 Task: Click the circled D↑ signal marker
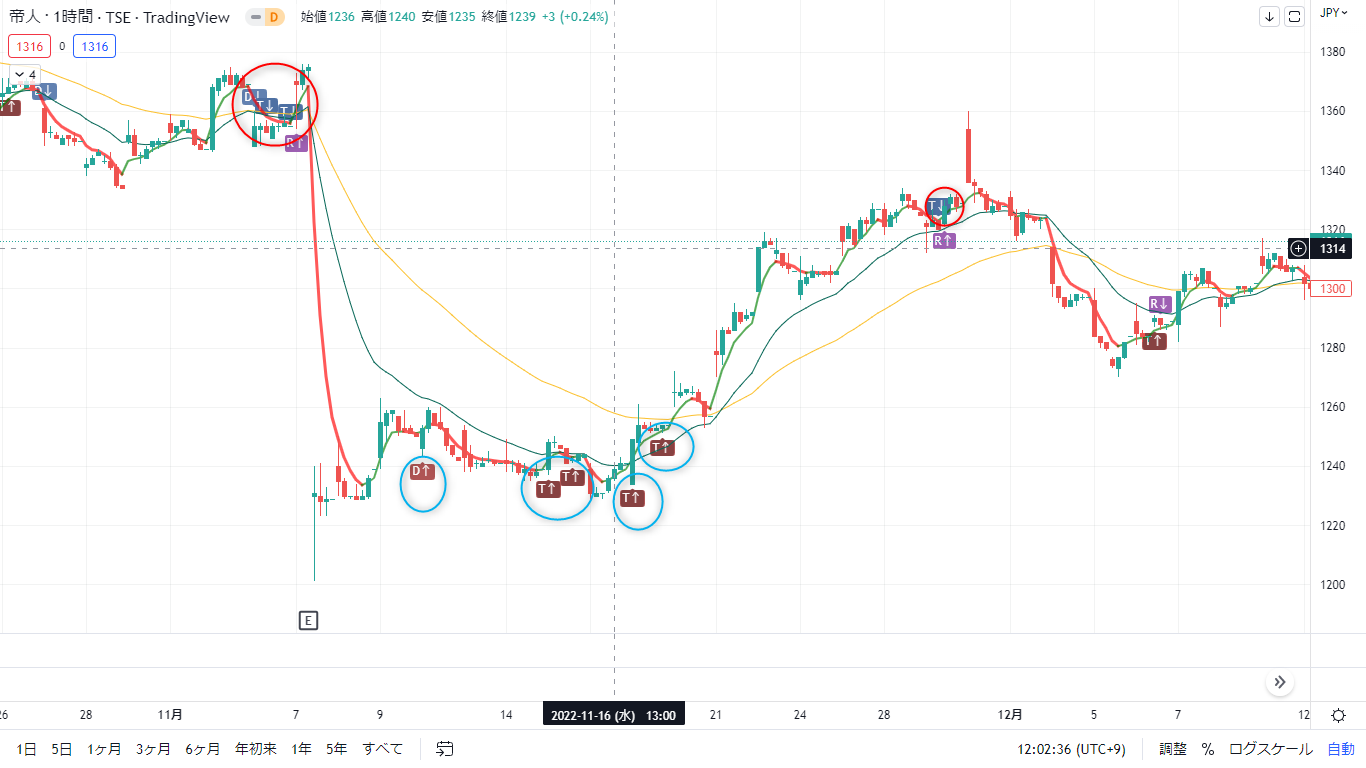(422, 471)
